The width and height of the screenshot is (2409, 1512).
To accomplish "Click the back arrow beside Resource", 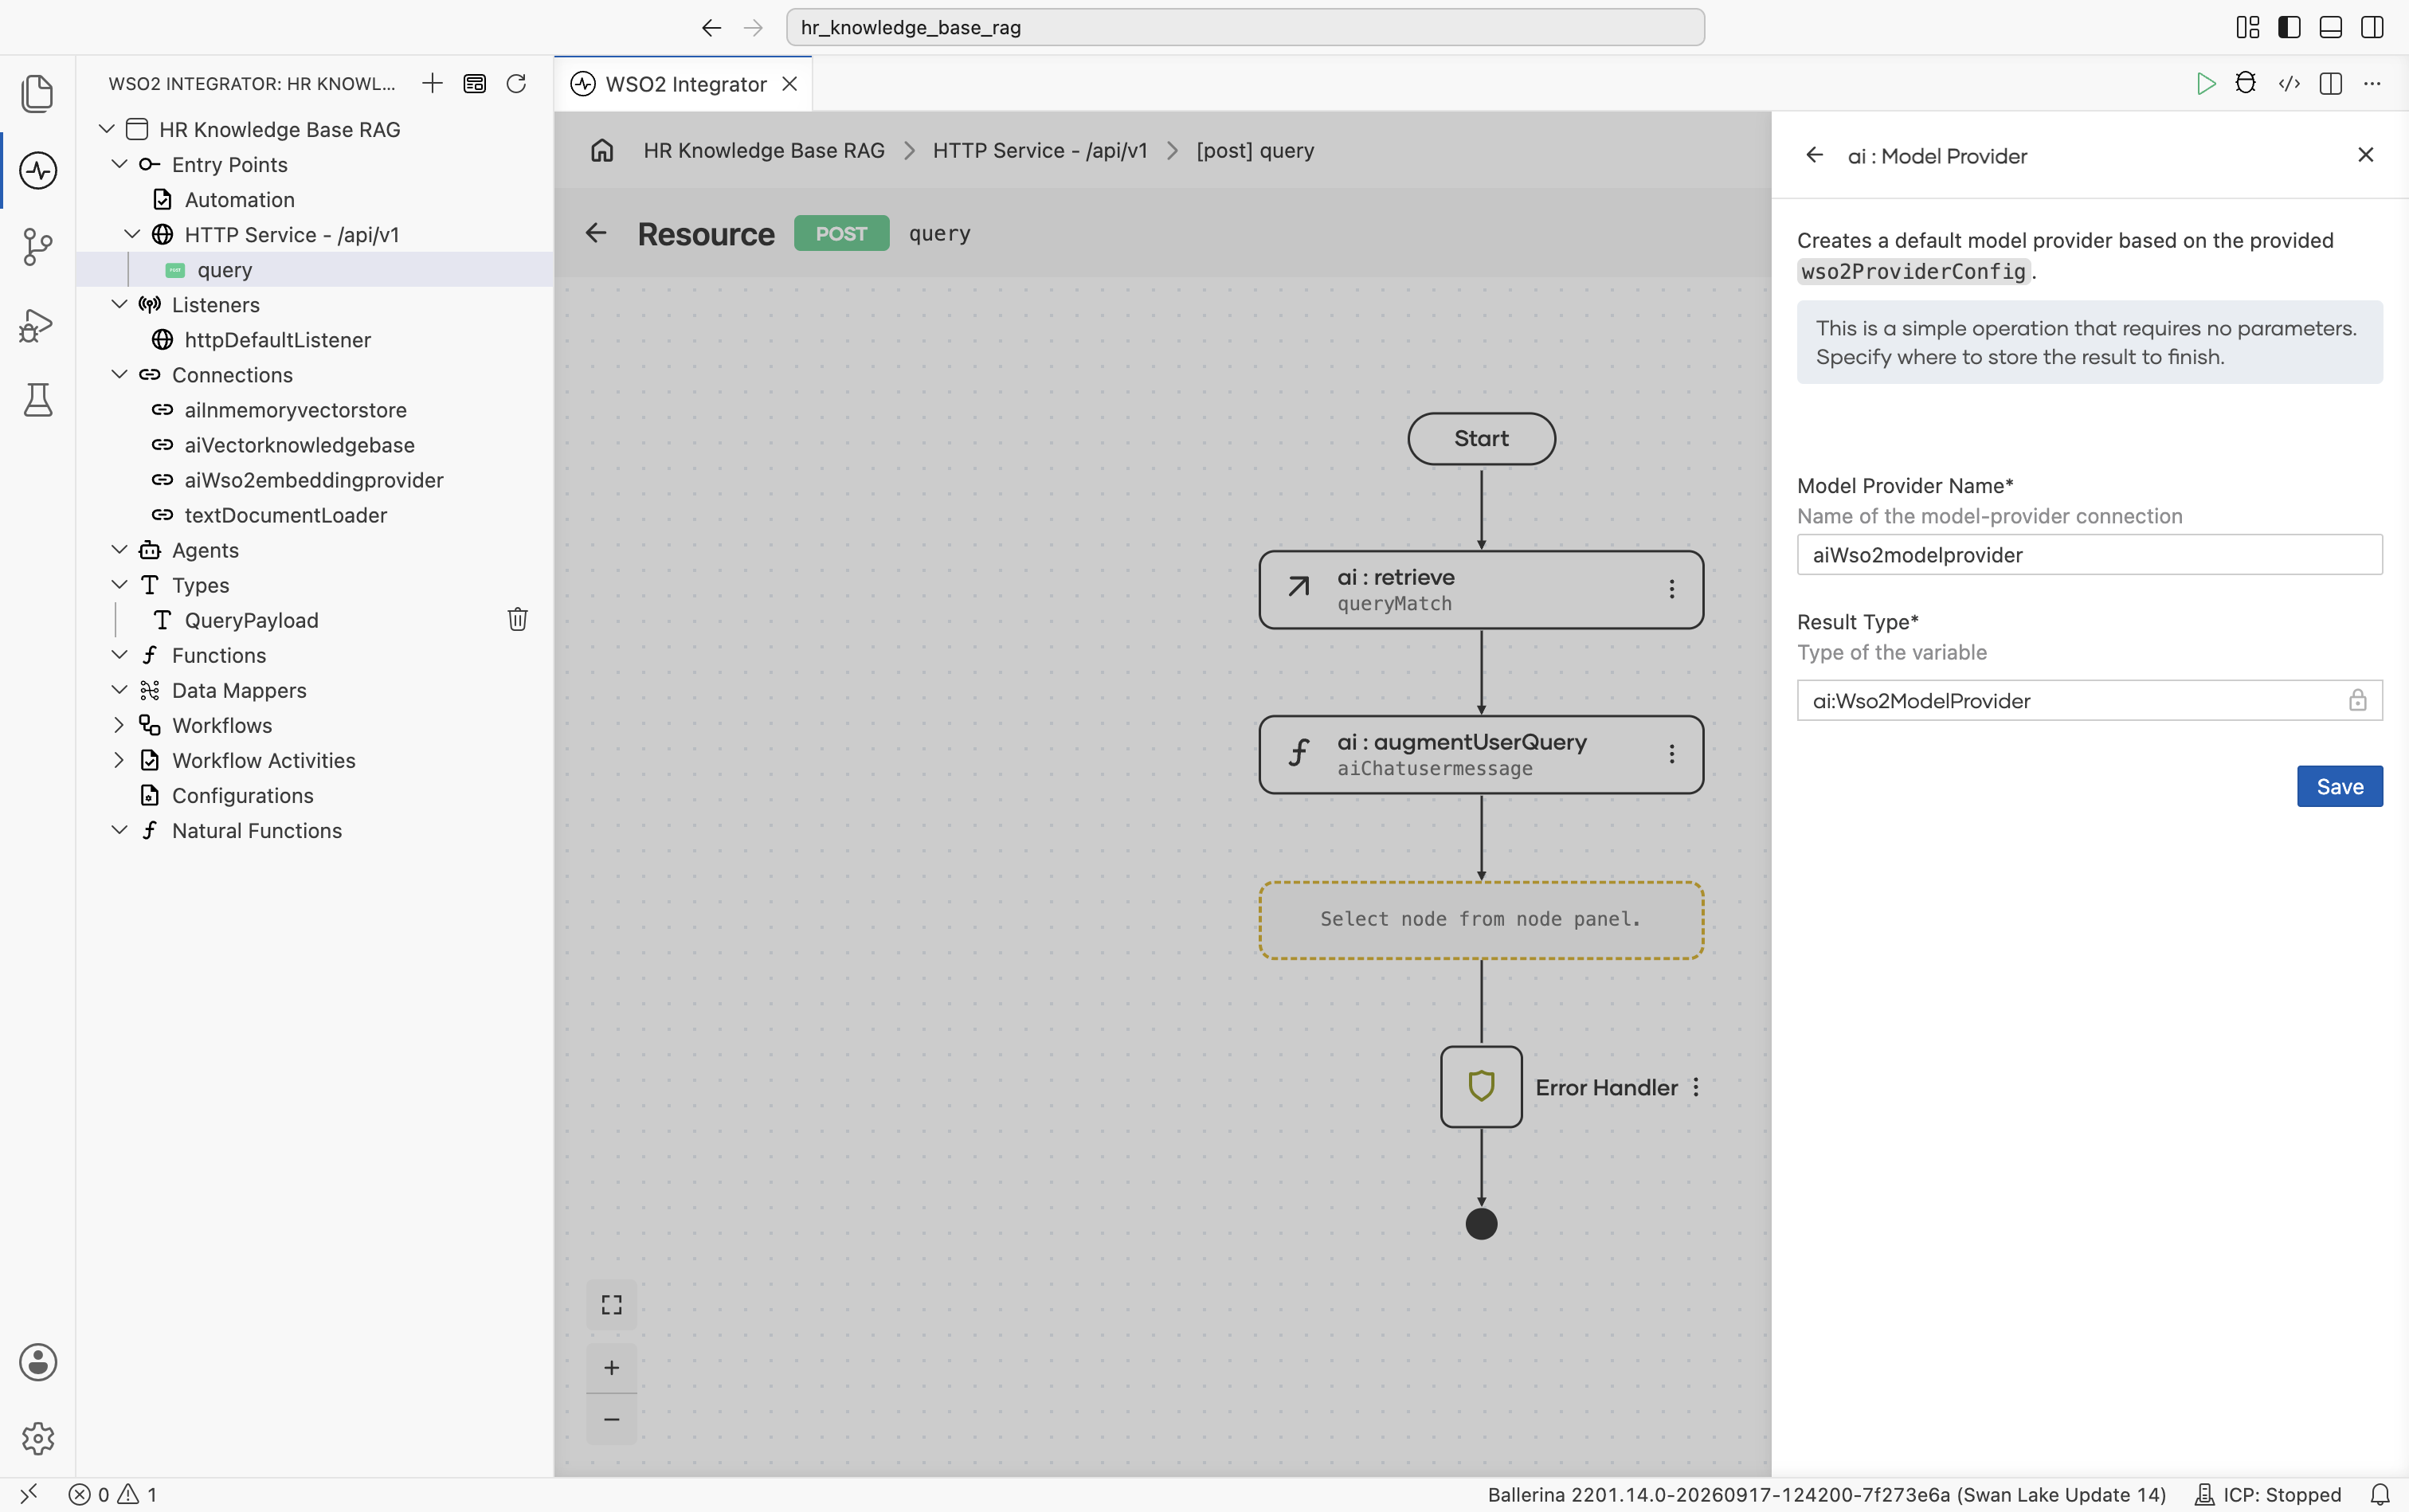I will click(596, 233).
